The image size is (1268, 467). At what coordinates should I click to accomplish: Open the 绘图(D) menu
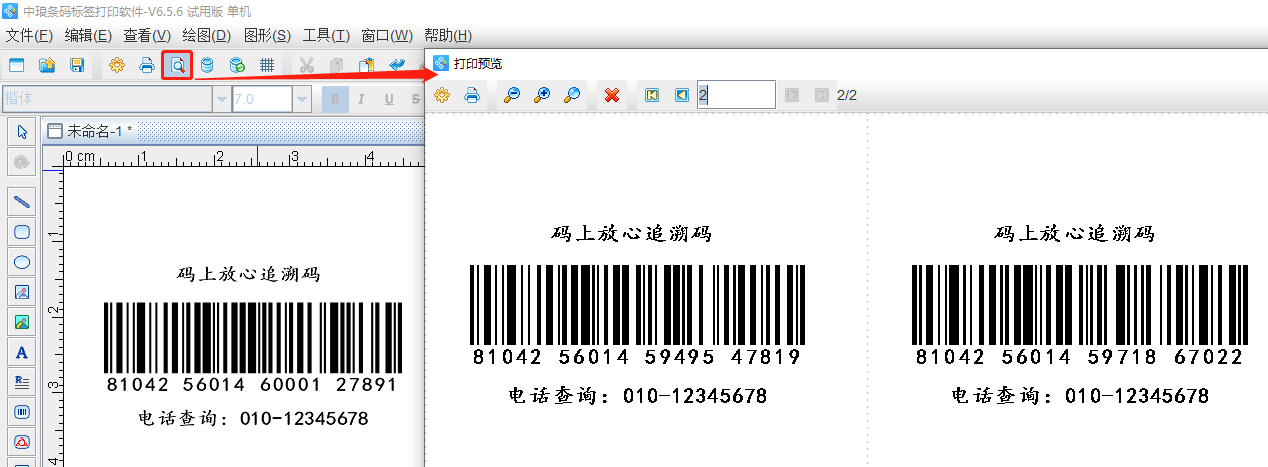click(206, 36)
